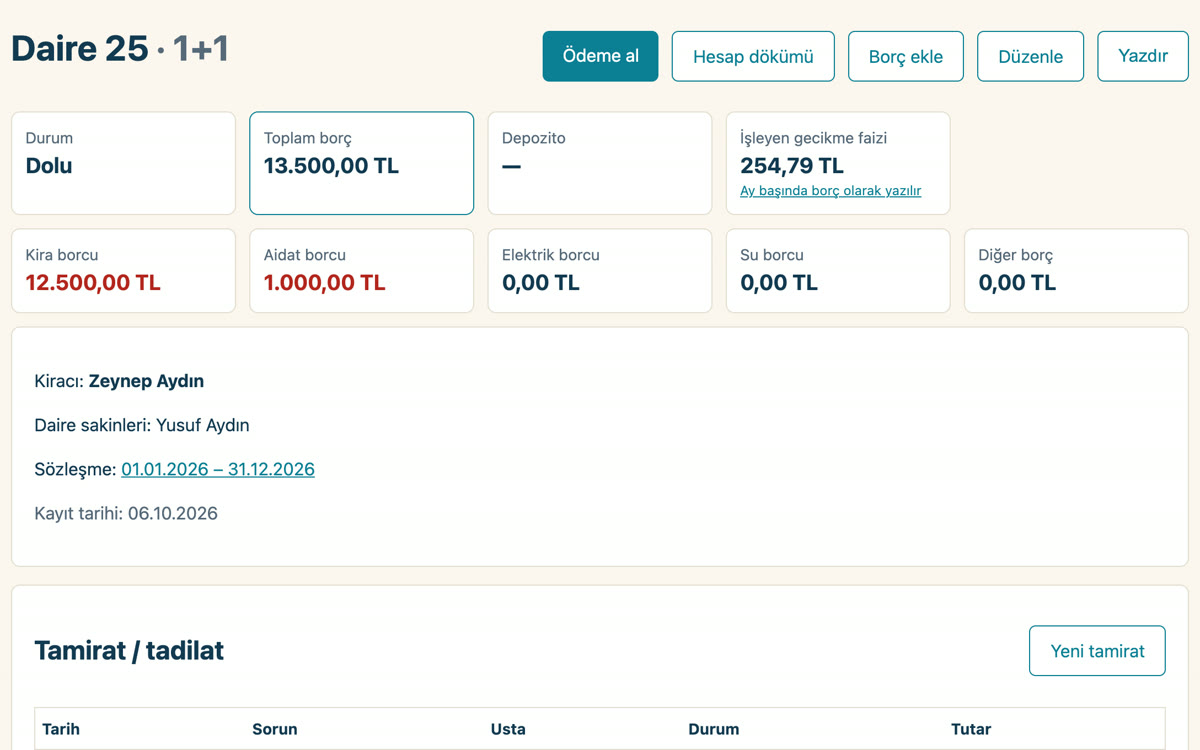
Task: Click the Tutar column header
Action: [971, 729]
